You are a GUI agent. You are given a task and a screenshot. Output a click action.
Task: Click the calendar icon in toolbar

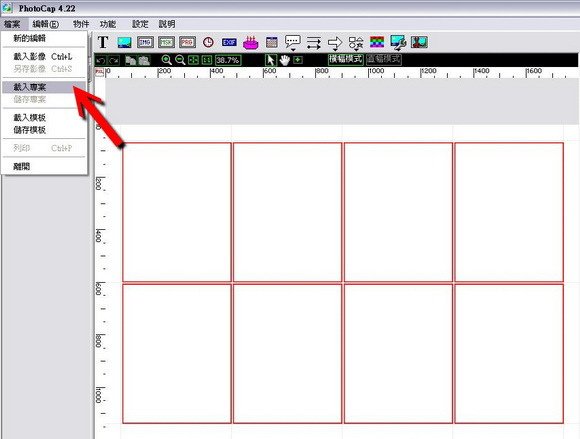click(272, 42)
